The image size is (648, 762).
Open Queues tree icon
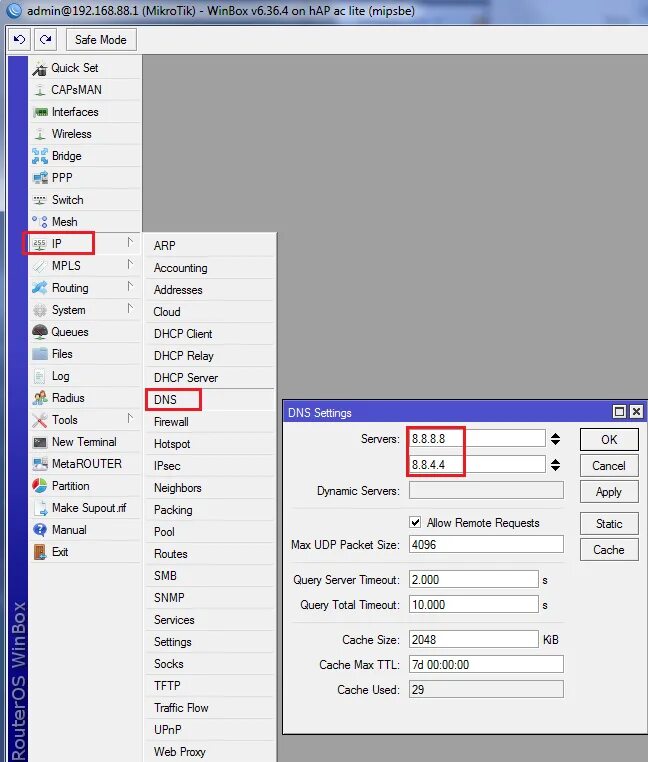click(x=40, y=332)
